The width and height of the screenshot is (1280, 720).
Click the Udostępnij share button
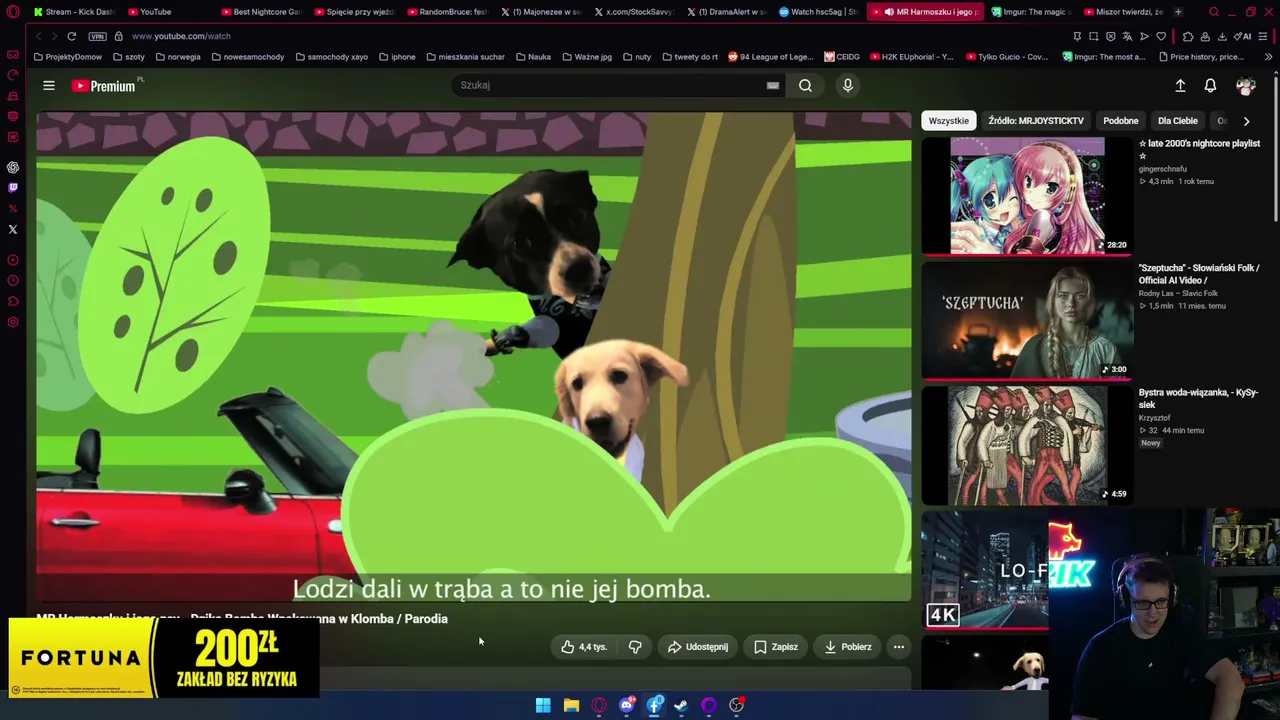click(698, 647)
